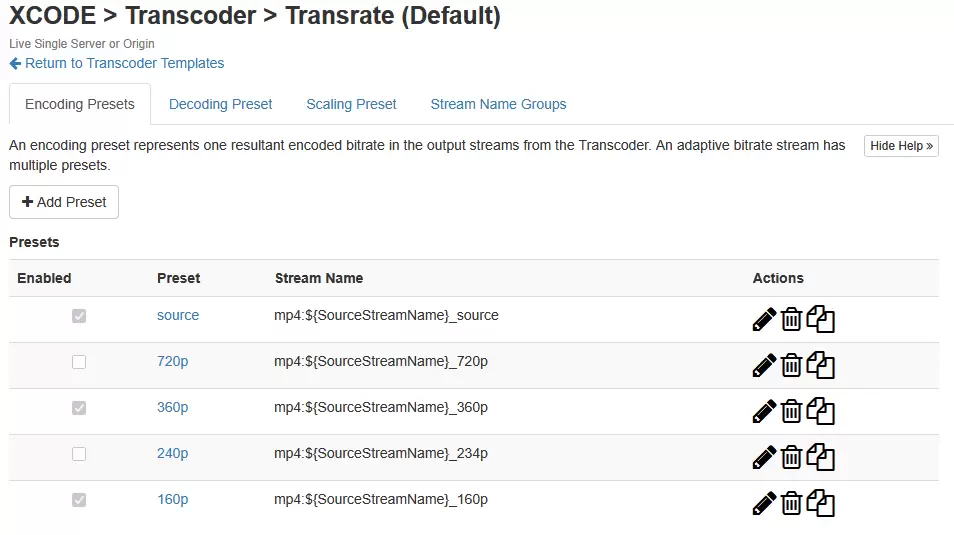
Task: Delete the source preset via trash icon
Action: click(792, 319)
